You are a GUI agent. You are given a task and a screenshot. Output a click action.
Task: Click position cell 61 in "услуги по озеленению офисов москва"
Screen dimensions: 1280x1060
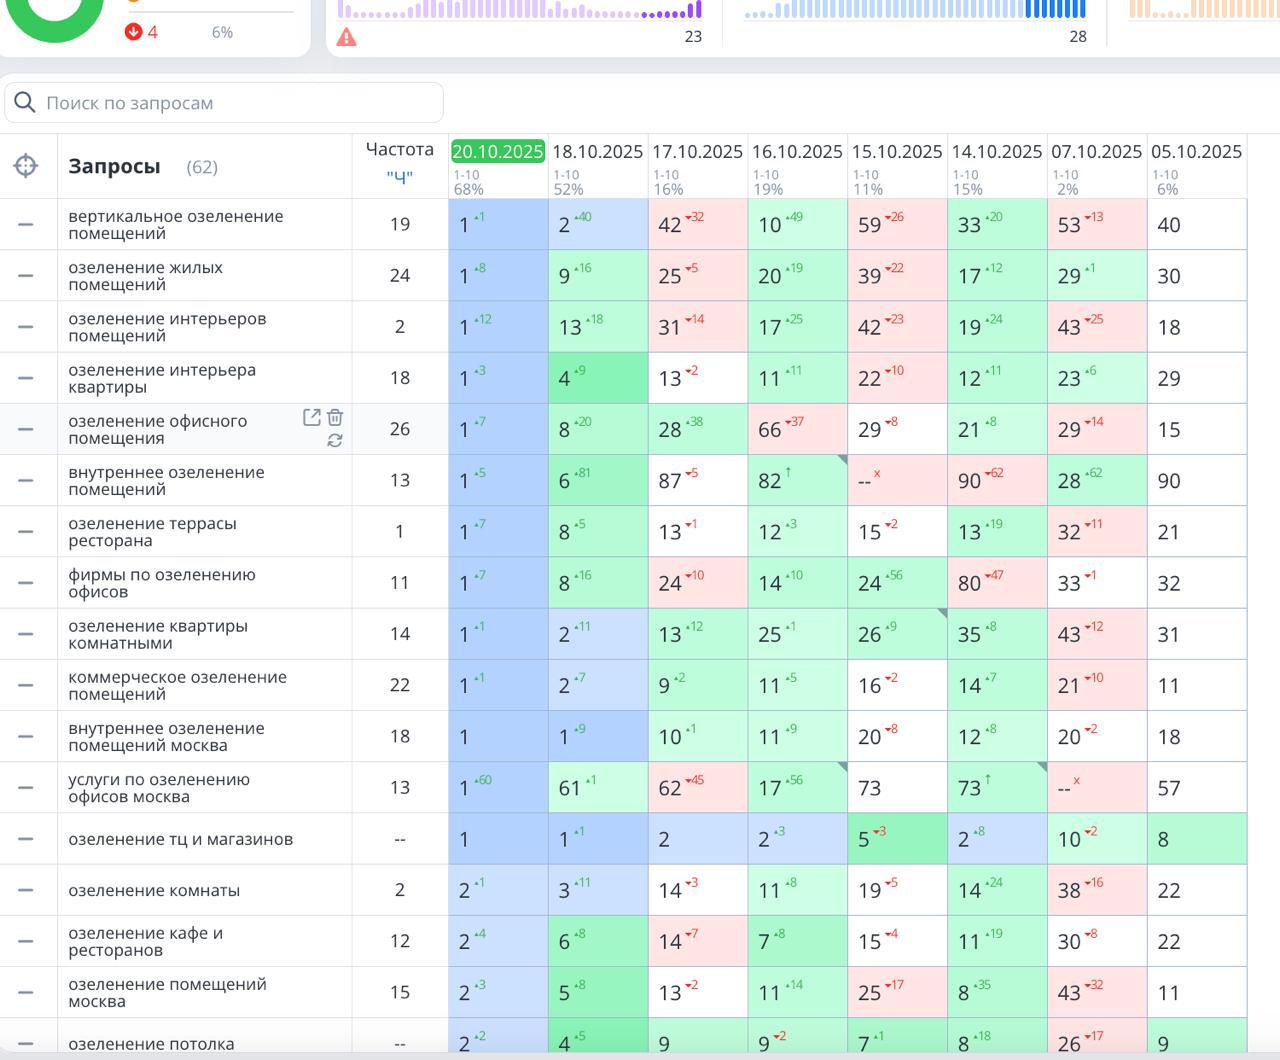click(x=598, y=788)
